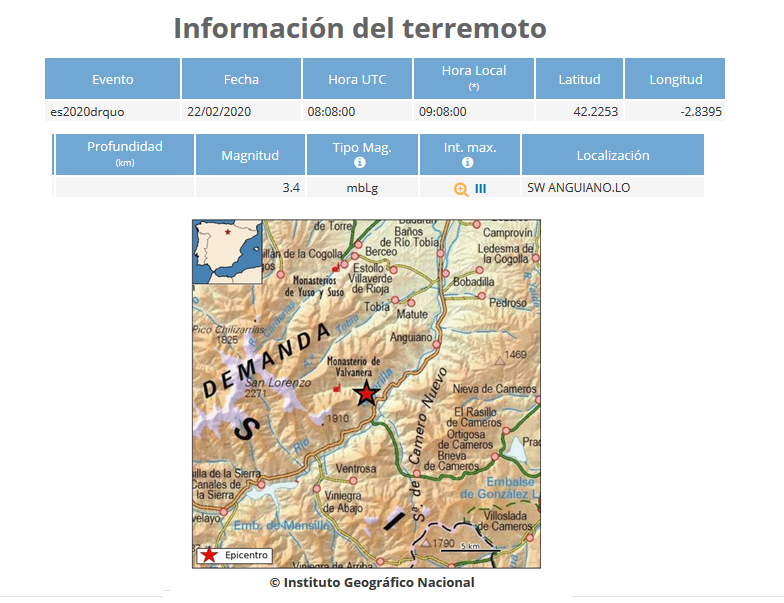Click San Lorenzo 2271 peak label

tap(278, 388)
